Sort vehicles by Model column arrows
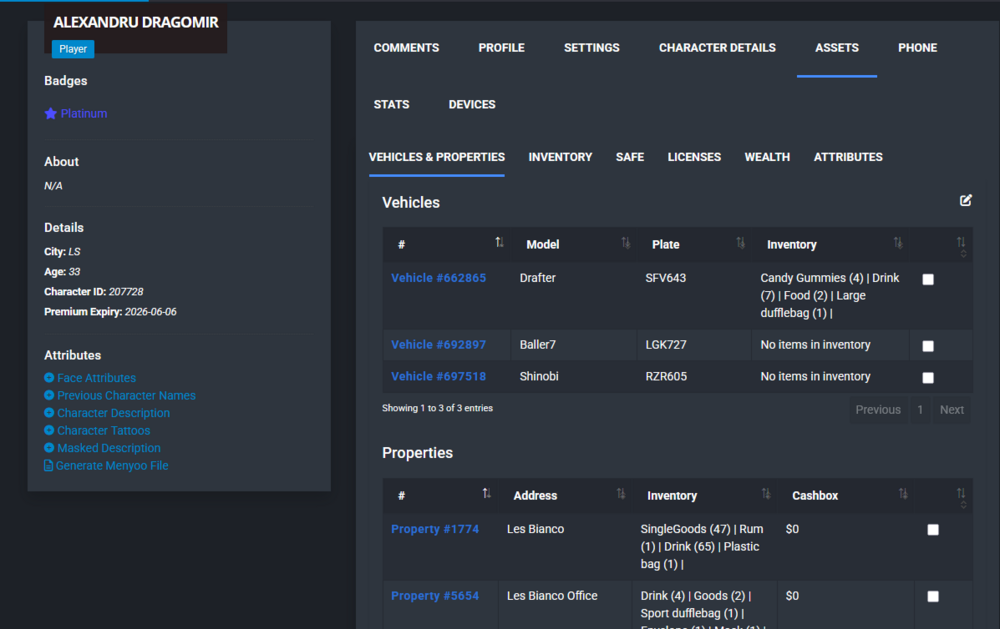 (626, 242)
